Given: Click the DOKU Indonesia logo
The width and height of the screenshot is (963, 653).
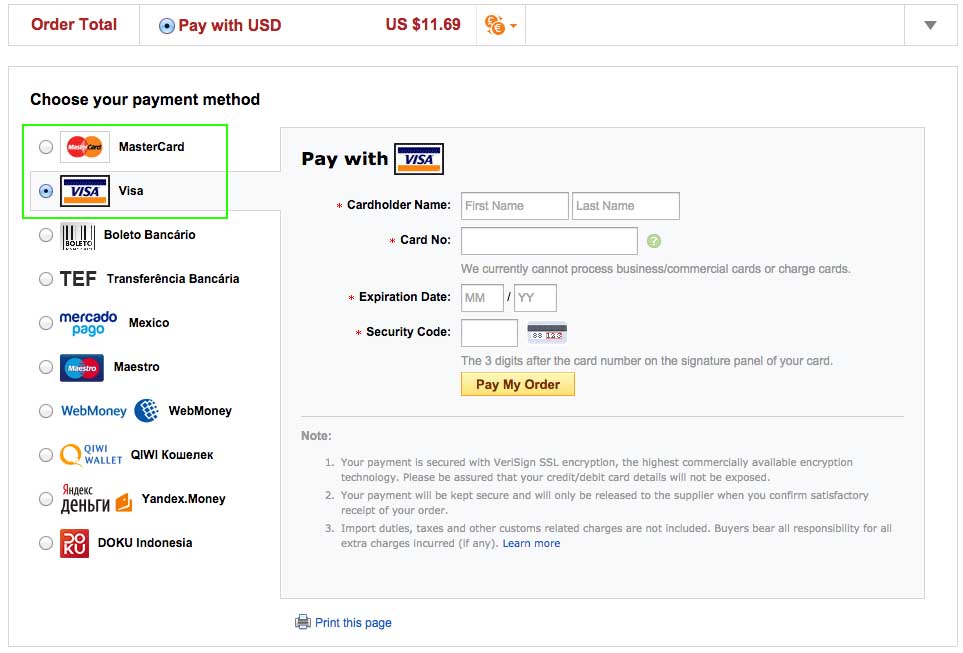Looking at the screenshot, I should 74,543.
